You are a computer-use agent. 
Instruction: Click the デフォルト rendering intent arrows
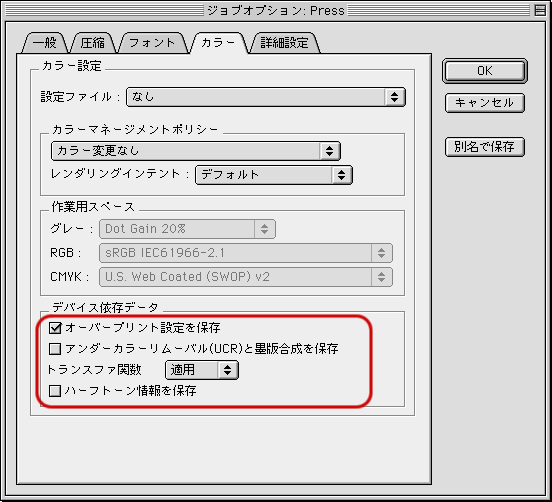pyautogui.click(x=341, y=175)
